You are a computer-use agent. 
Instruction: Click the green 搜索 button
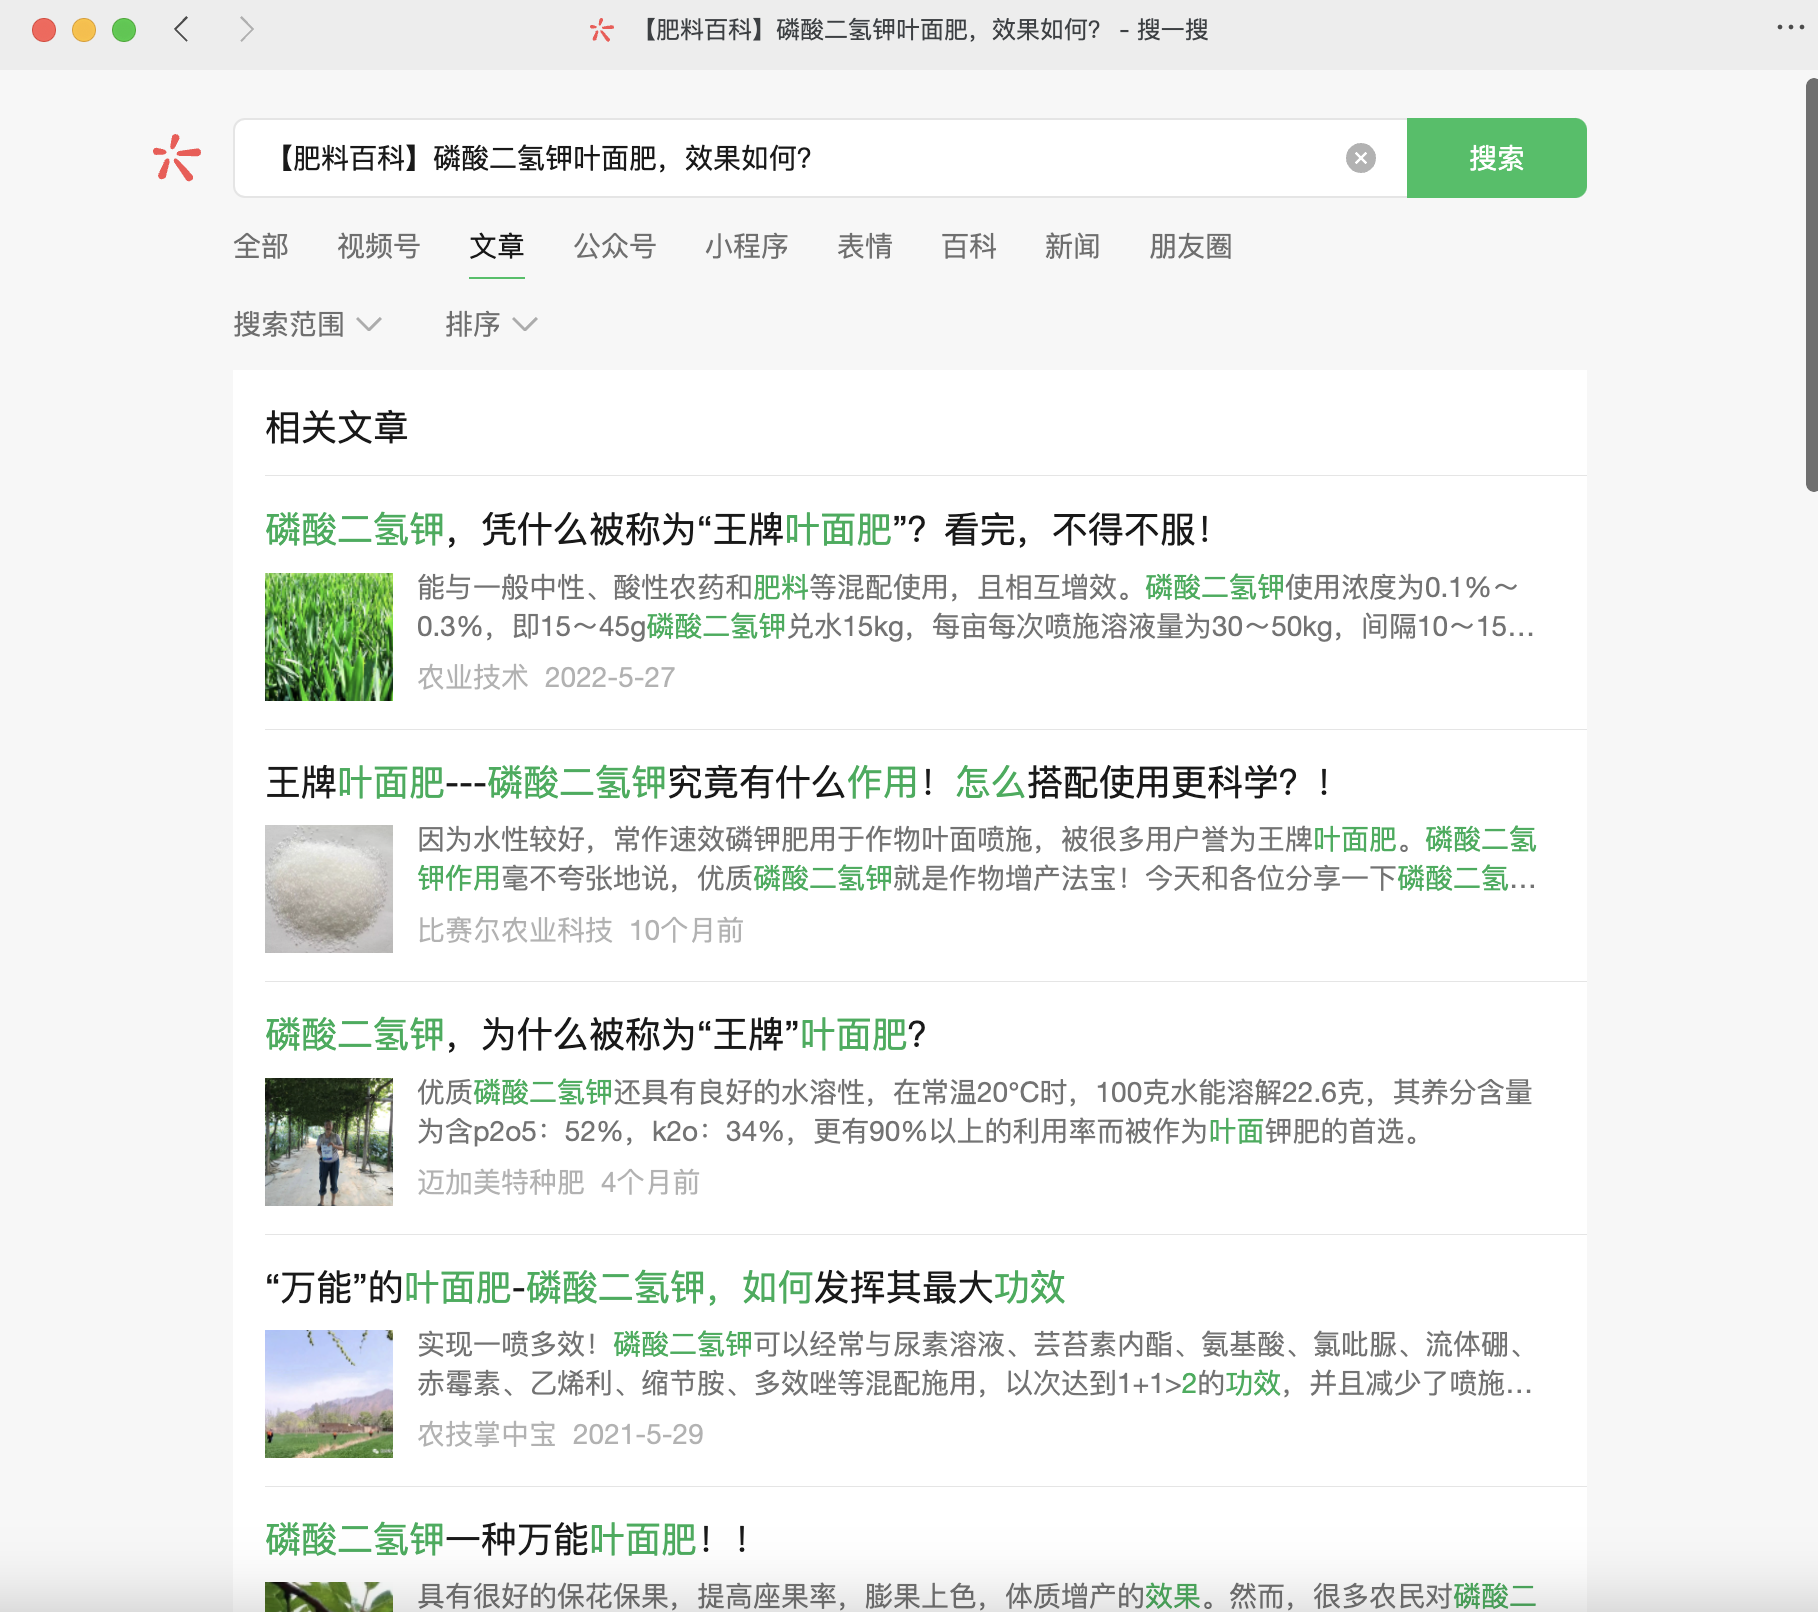(x=1496, y=158)
